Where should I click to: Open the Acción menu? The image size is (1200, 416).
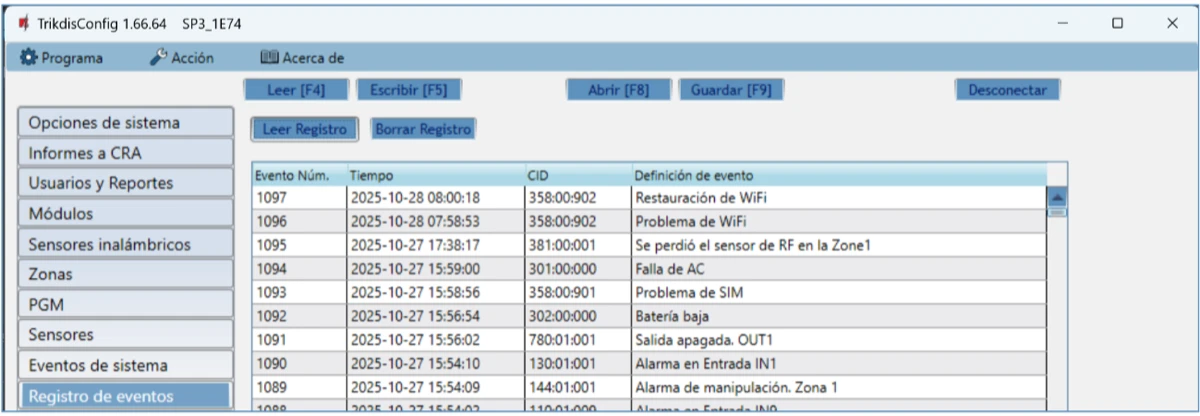182,58
